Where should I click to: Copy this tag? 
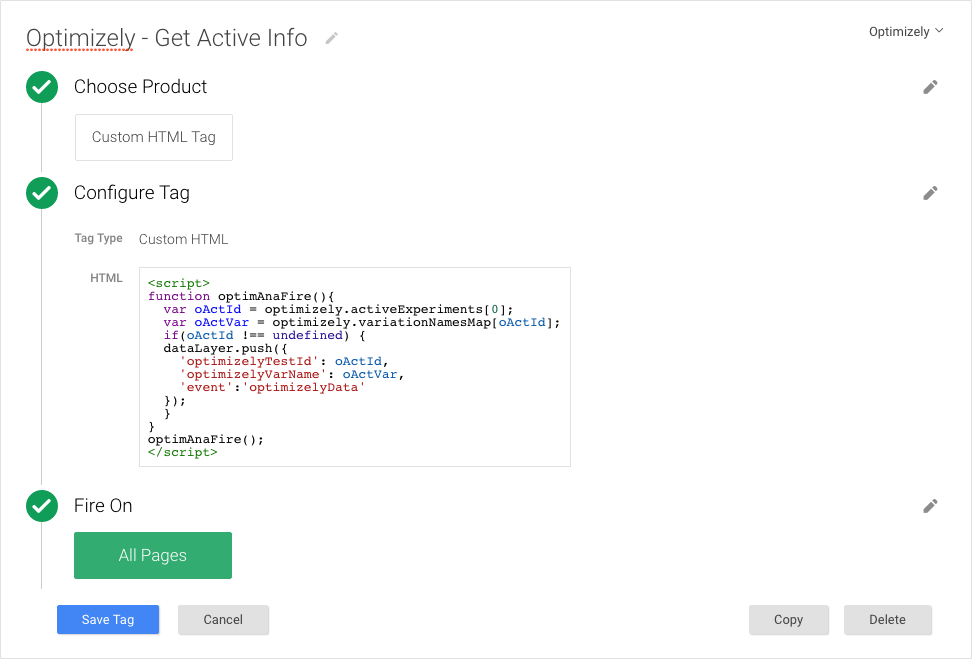tap(788, 619)
